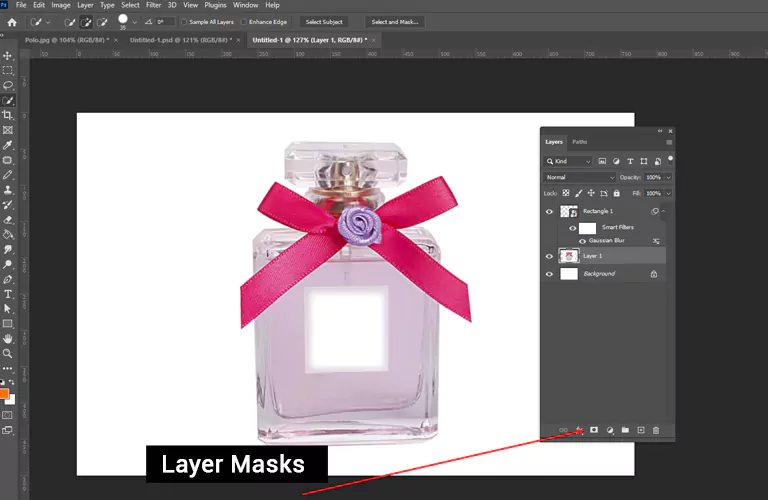Select the Rectangle shape tool
Image resolution: width=768 pixels, height=500 pixels.
[x=7, y=324]
